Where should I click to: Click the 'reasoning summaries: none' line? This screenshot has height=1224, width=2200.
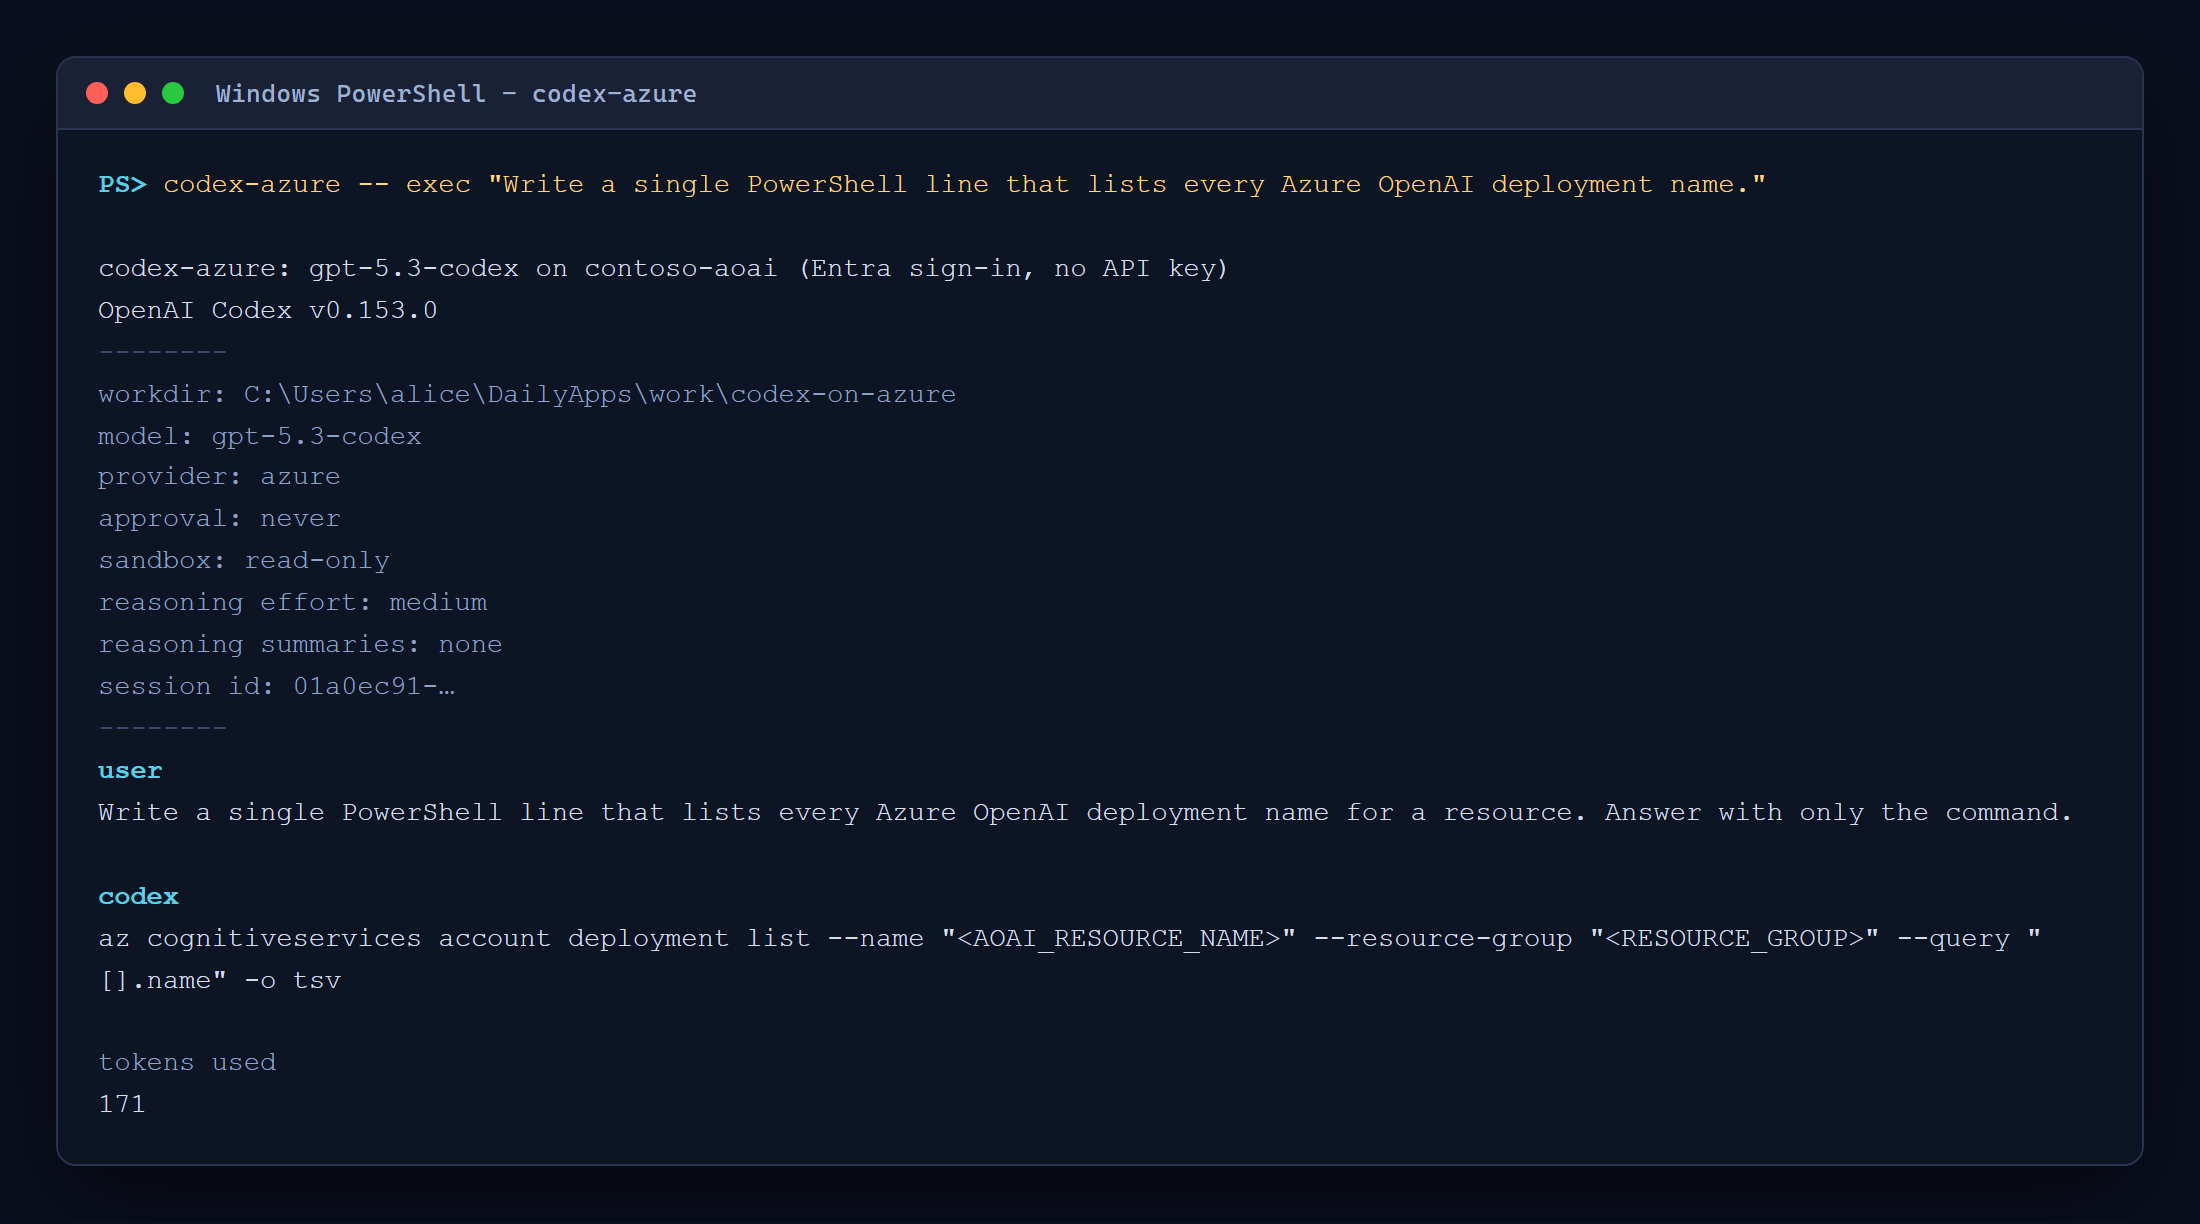300,645
